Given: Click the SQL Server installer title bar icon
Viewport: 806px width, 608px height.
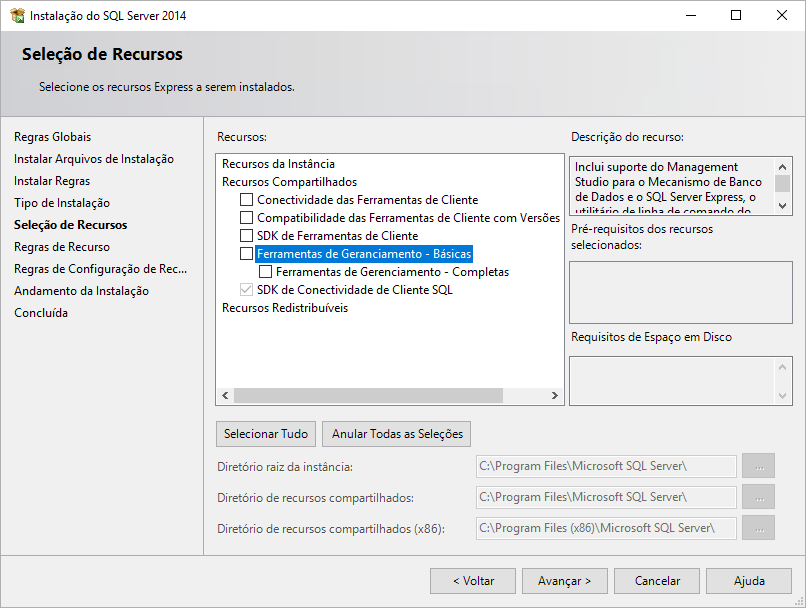Looking at the screenshot, I should [x=17, y=16].
